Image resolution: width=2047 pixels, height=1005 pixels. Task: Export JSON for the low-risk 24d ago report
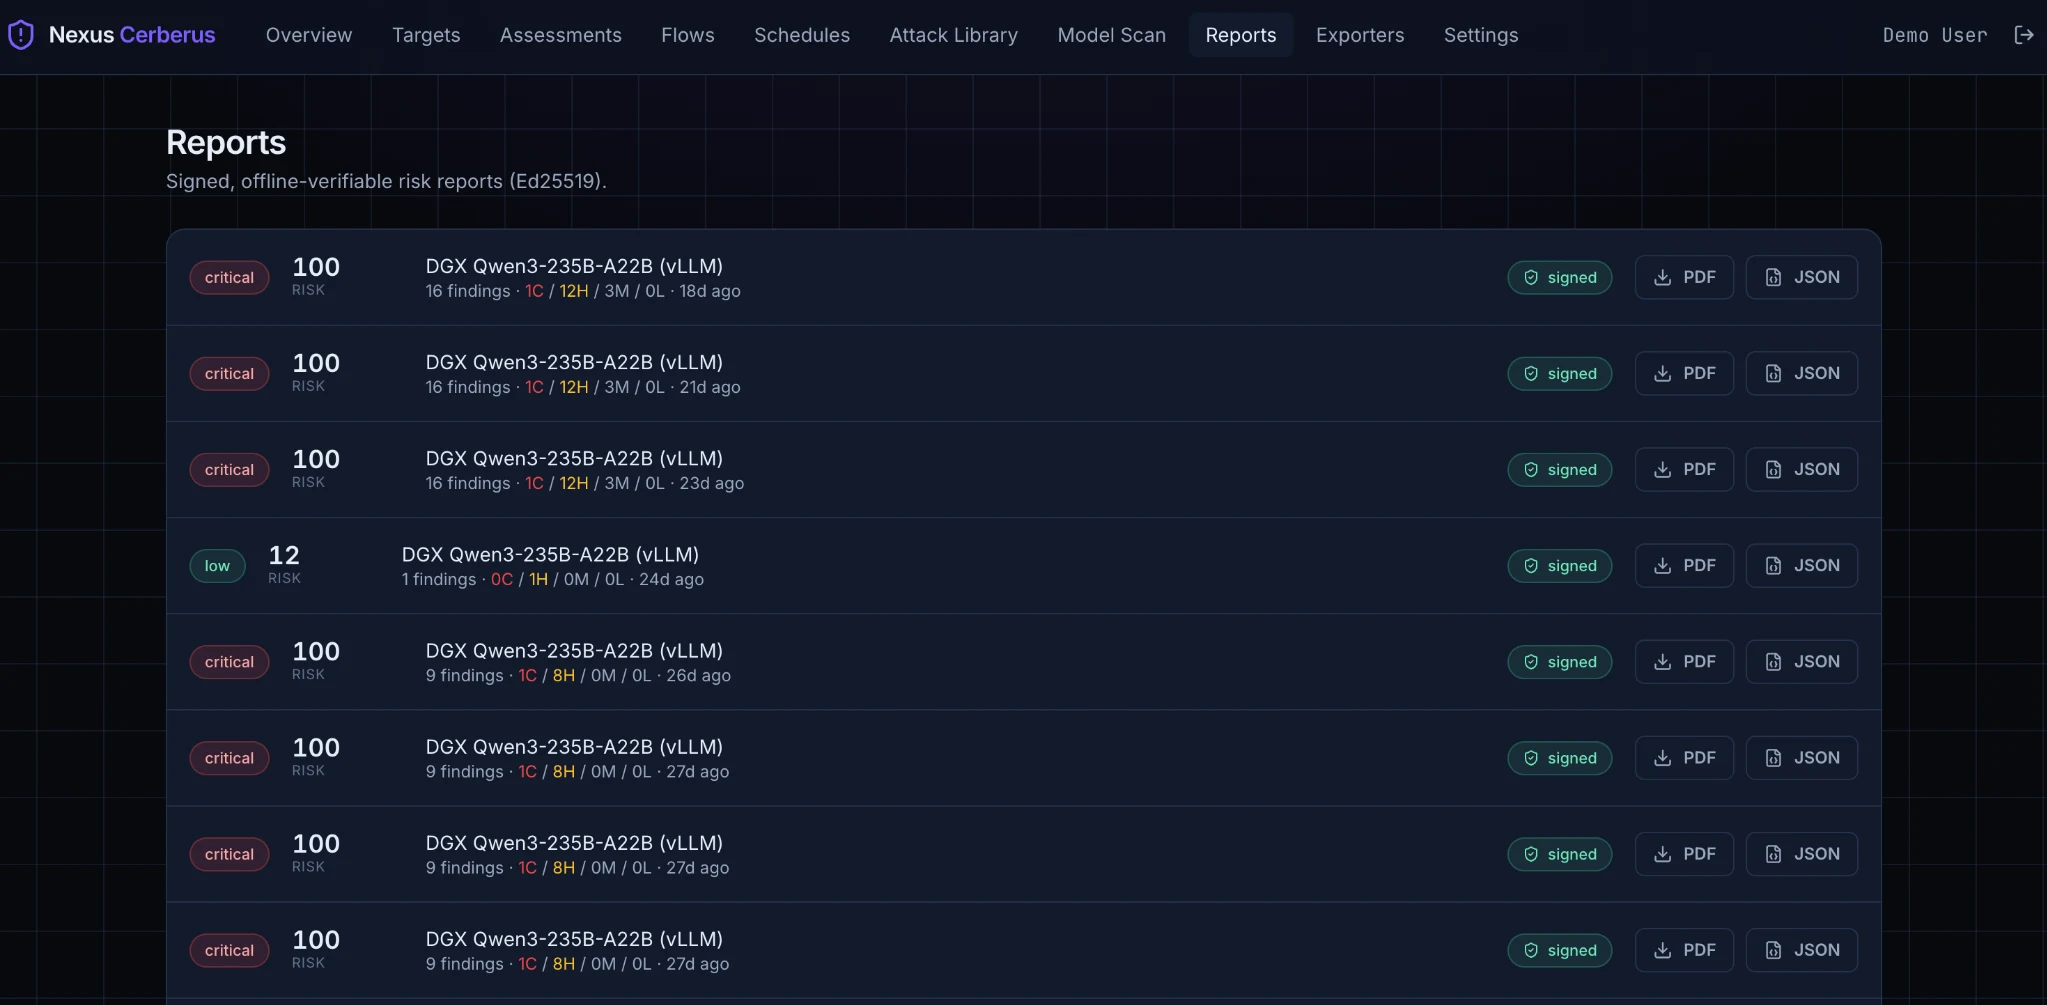tap(1802, 565)
